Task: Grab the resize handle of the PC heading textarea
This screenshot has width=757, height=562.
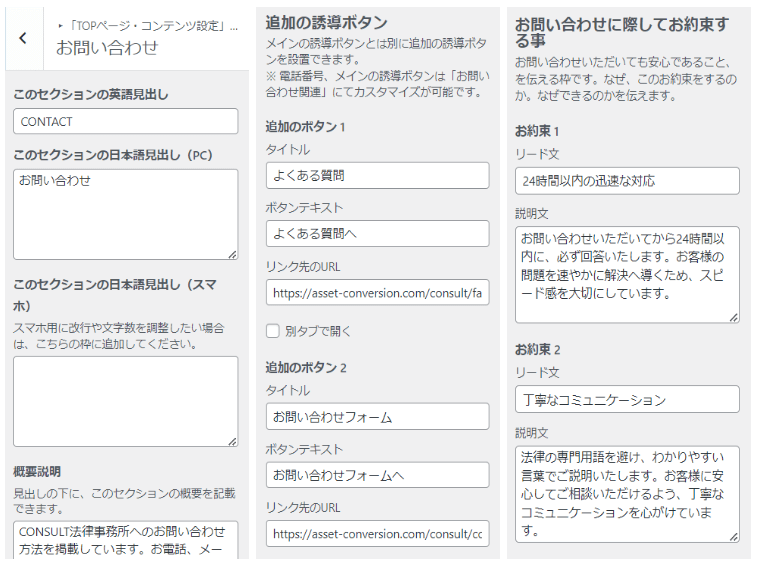Action: (x=233, y=254)
